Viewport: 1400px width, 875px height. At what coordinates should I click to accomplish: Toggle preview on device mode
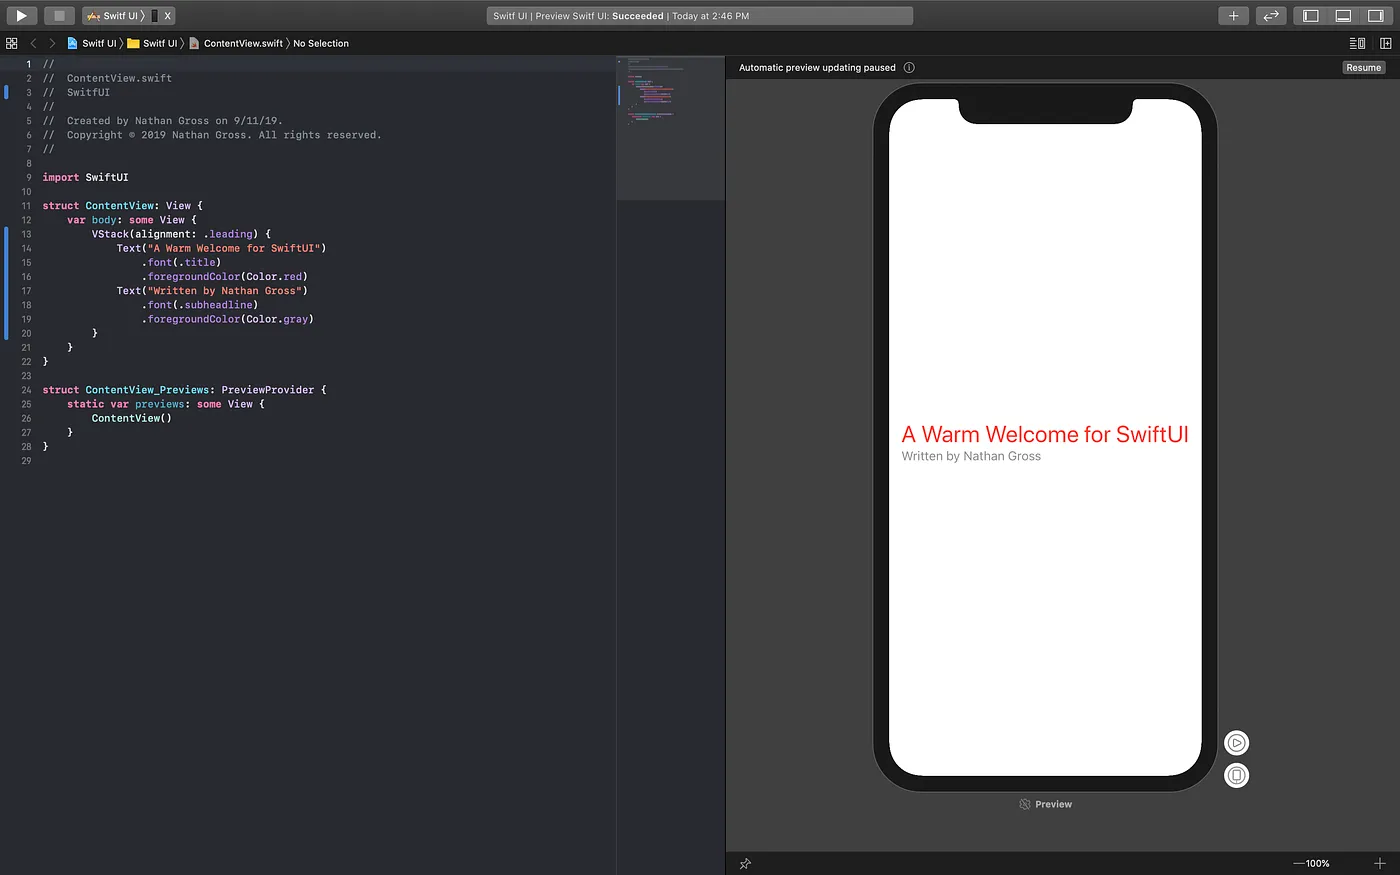[1236, 774]
